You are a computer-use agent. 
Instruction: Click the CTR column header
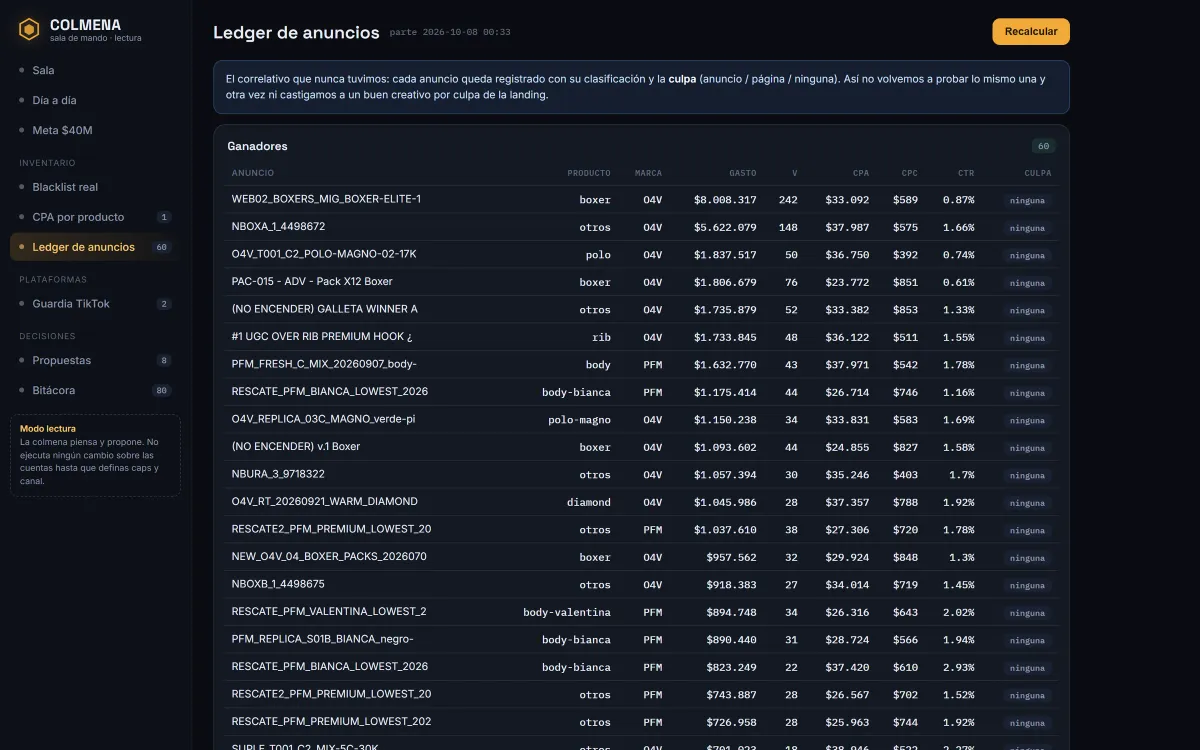point(965,173)
